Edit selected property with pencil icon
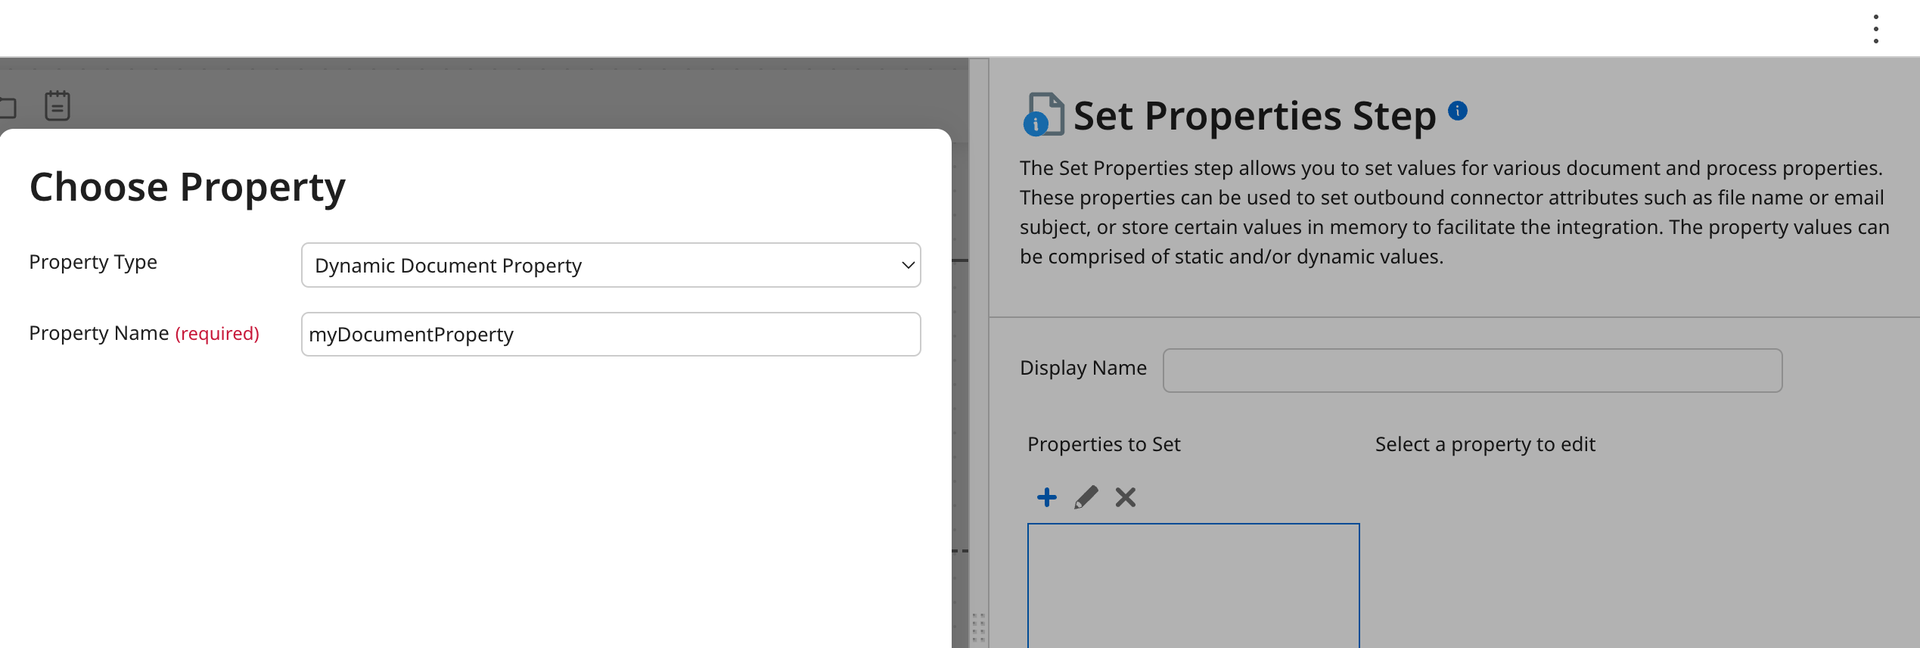Screen dimensions: 1920x648 tap(1086, 497)
